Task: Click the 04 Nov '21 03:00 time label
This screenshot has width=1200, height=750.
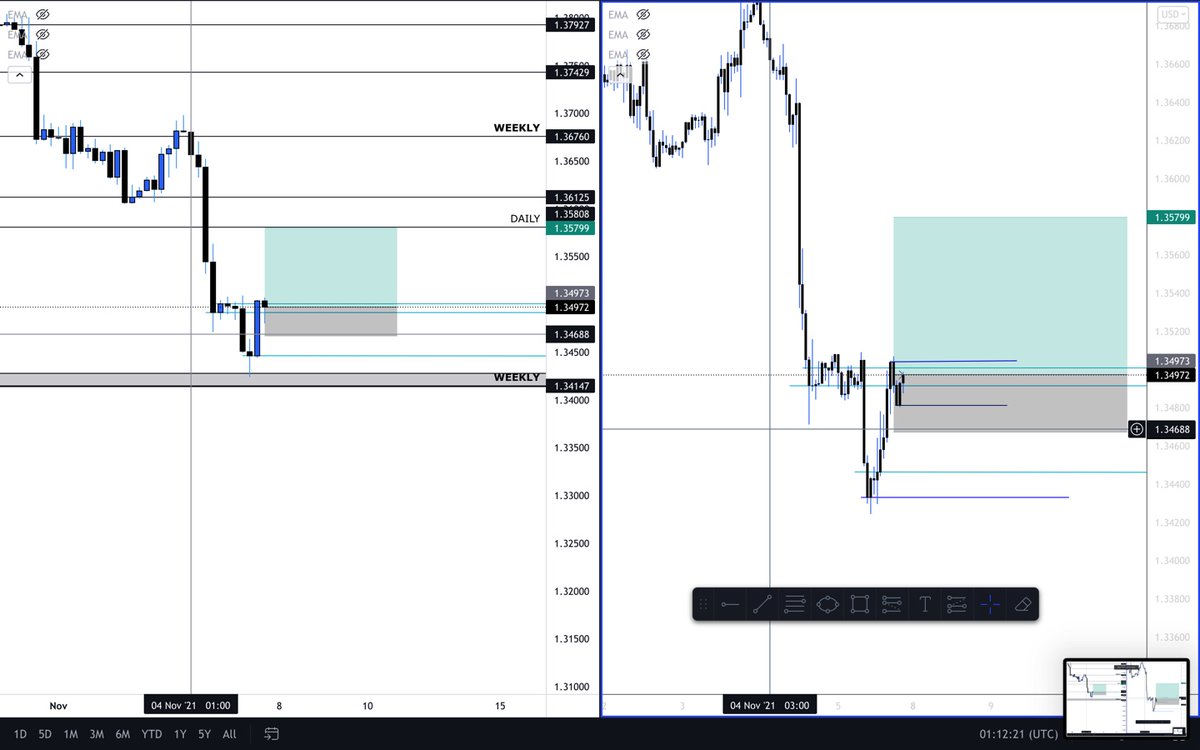Action: point(770,705)
